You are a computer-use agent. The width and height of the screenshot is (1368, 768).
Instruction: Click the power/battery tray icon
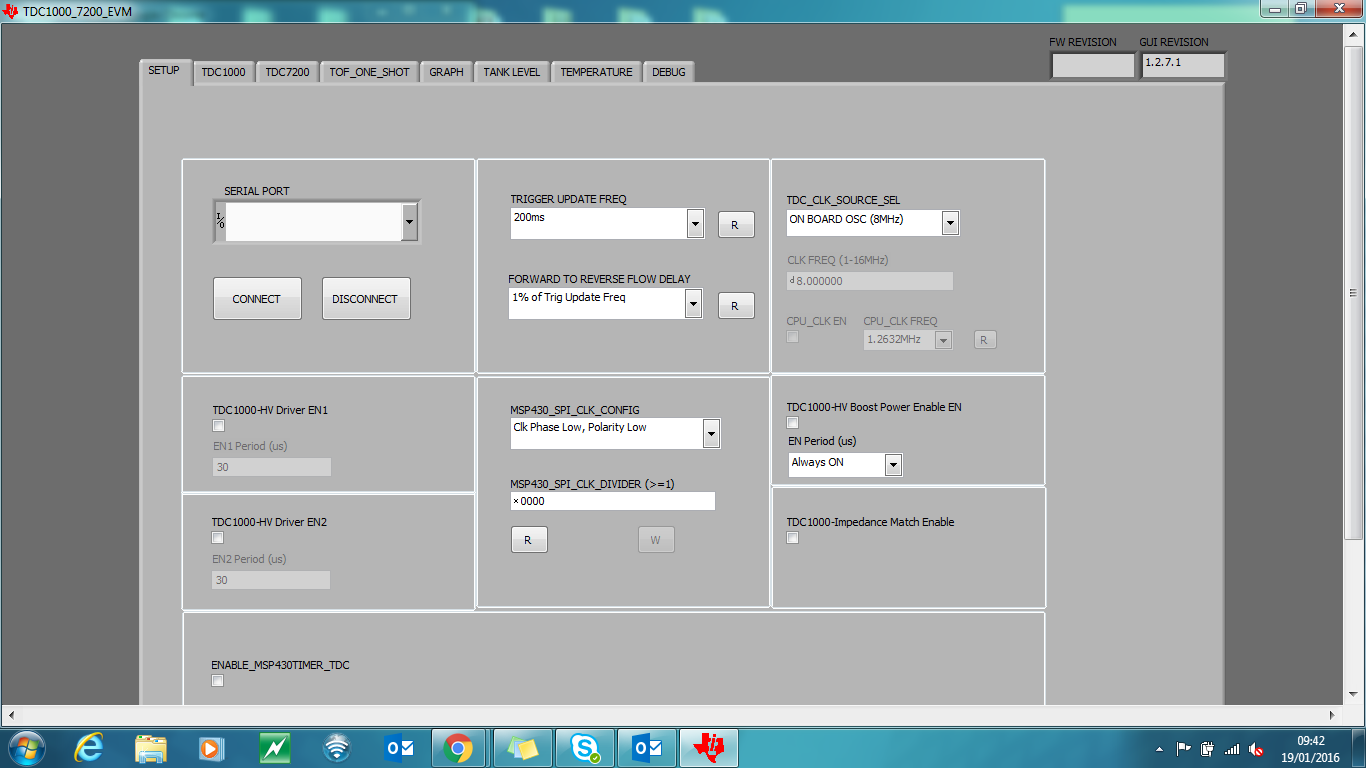point(1207,748)
